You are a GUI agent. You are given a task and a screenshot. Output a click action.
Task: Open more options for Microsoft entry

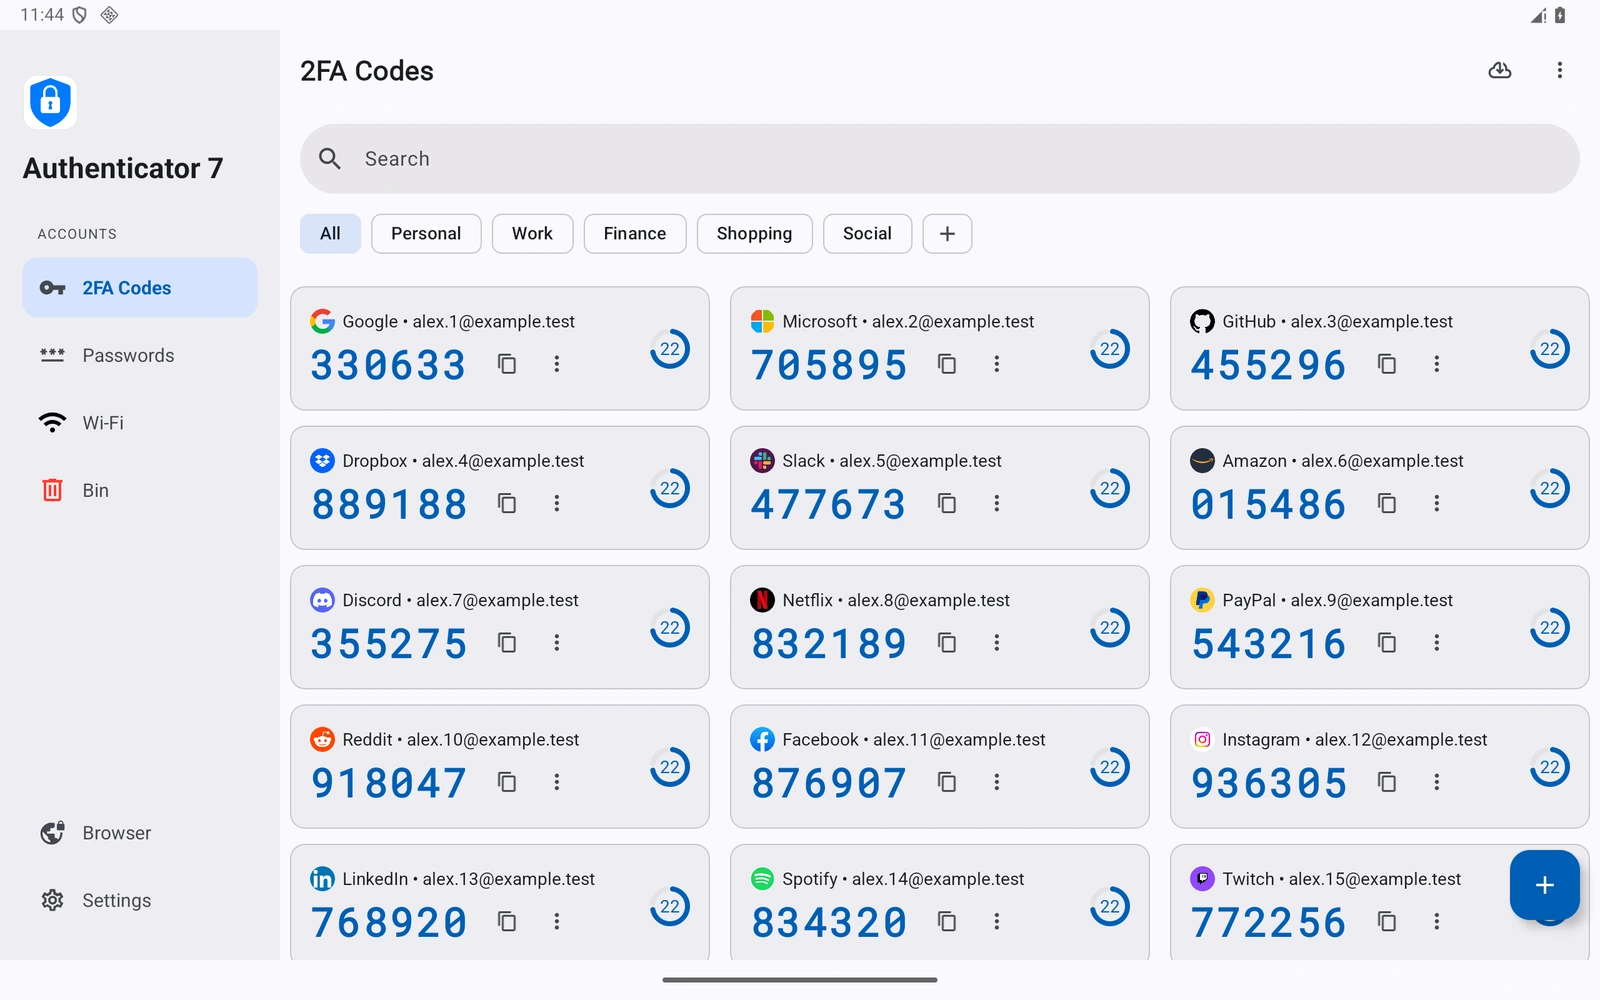pos(997,364)
